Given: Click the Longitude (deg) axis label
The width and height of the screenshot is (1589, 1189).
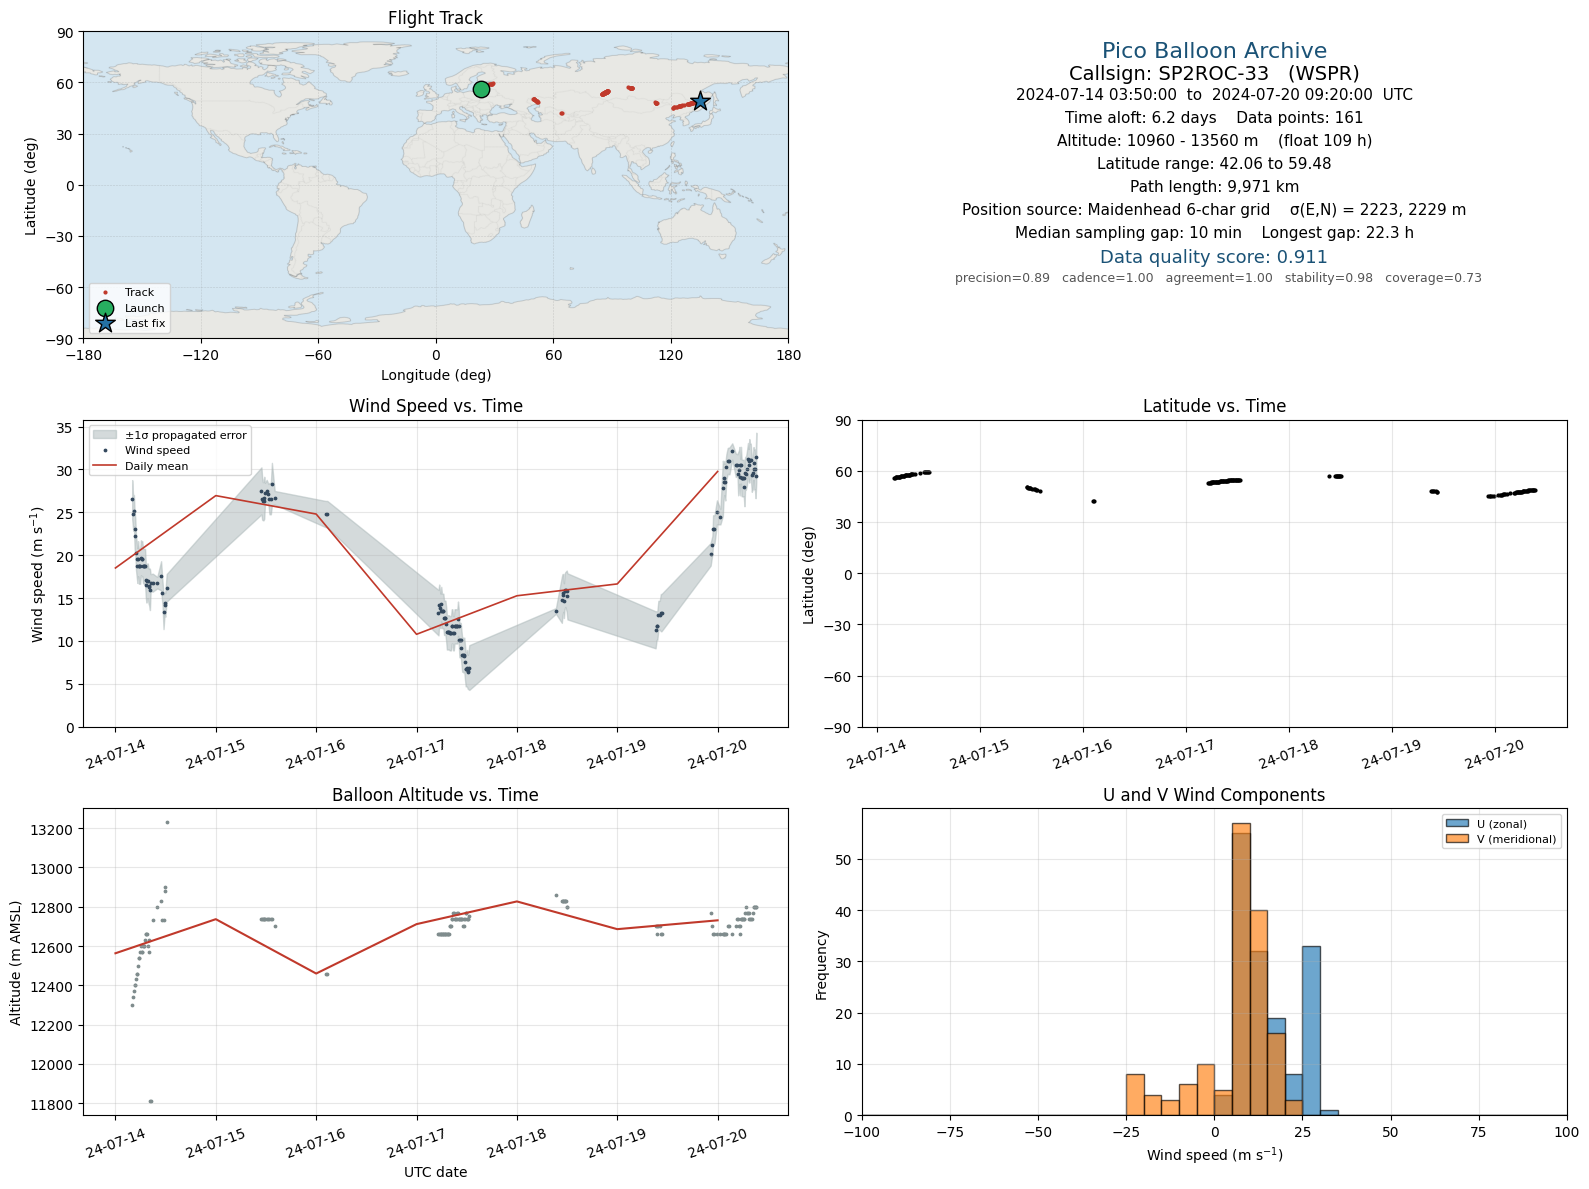Looking at the screenshot, I should pyautogui.click(x=436, y=375).
